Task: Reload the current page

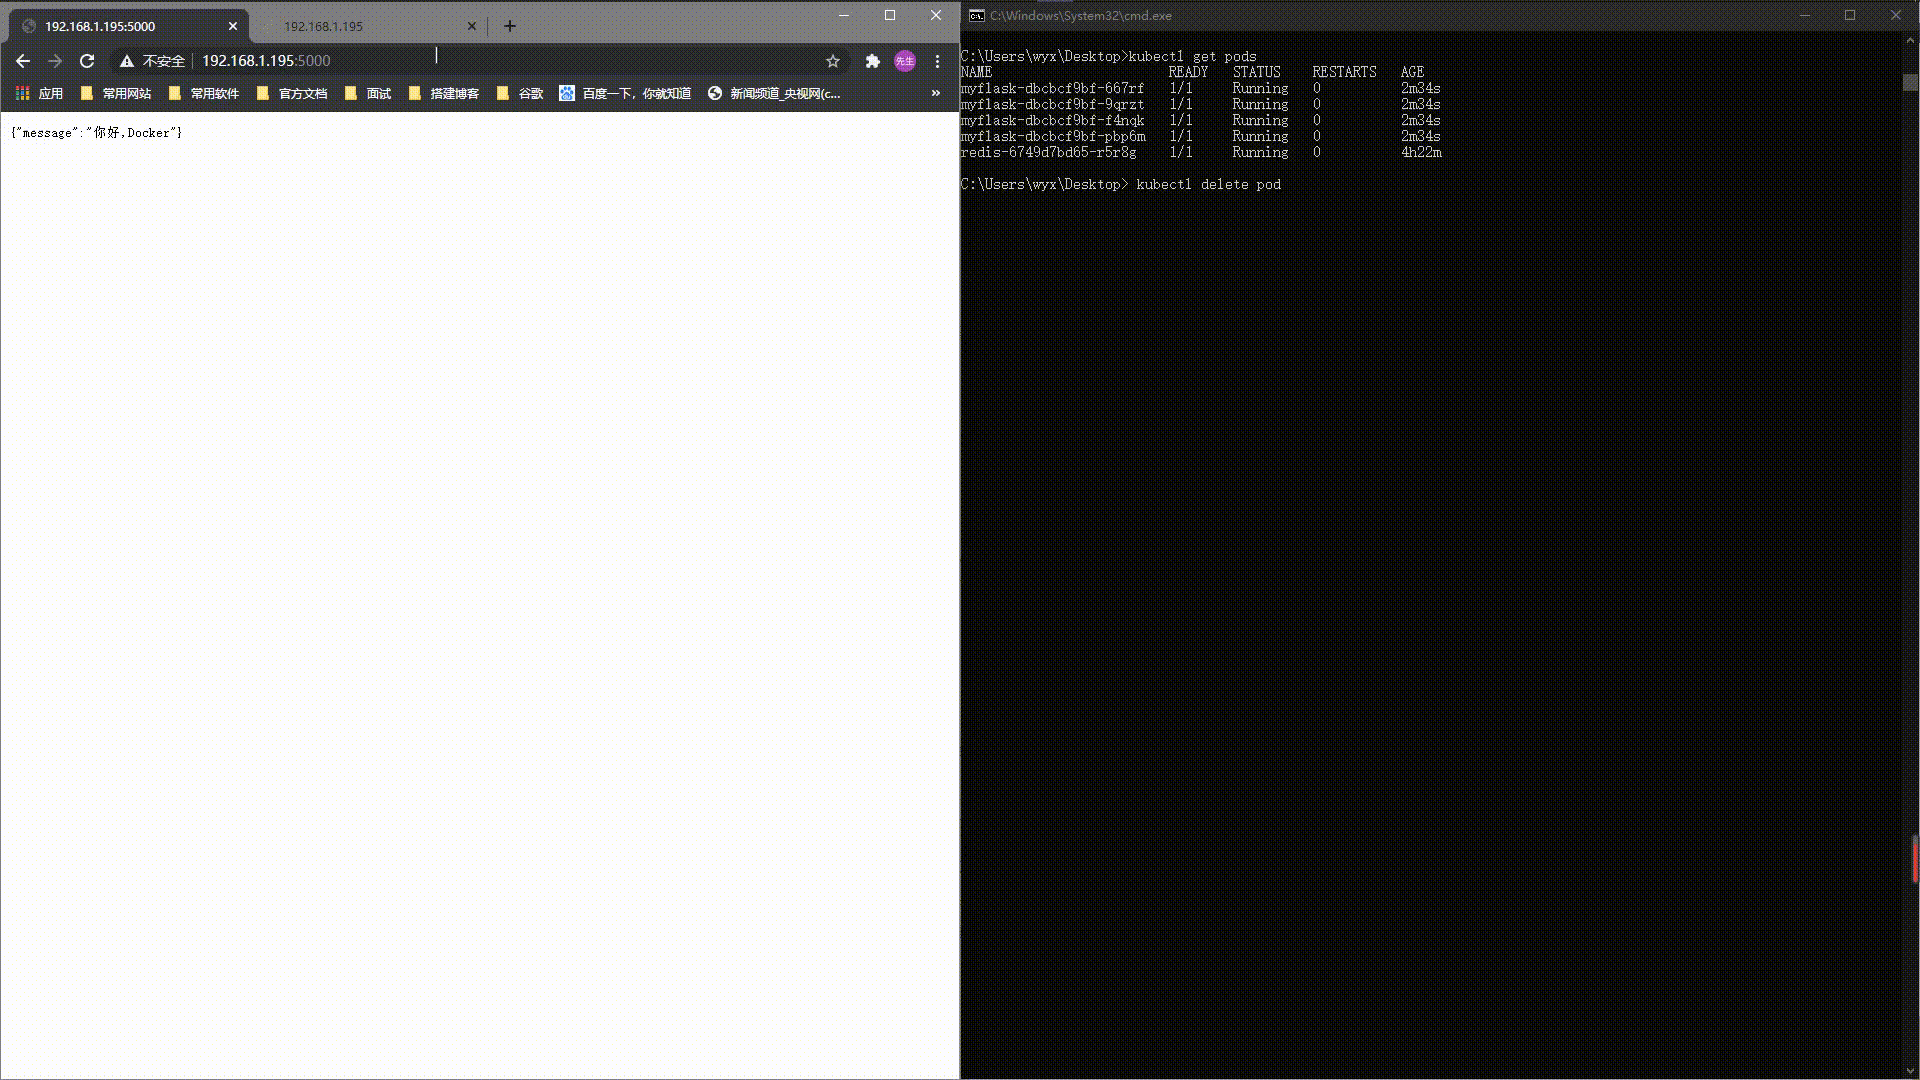Action: [x=87, y=61]
